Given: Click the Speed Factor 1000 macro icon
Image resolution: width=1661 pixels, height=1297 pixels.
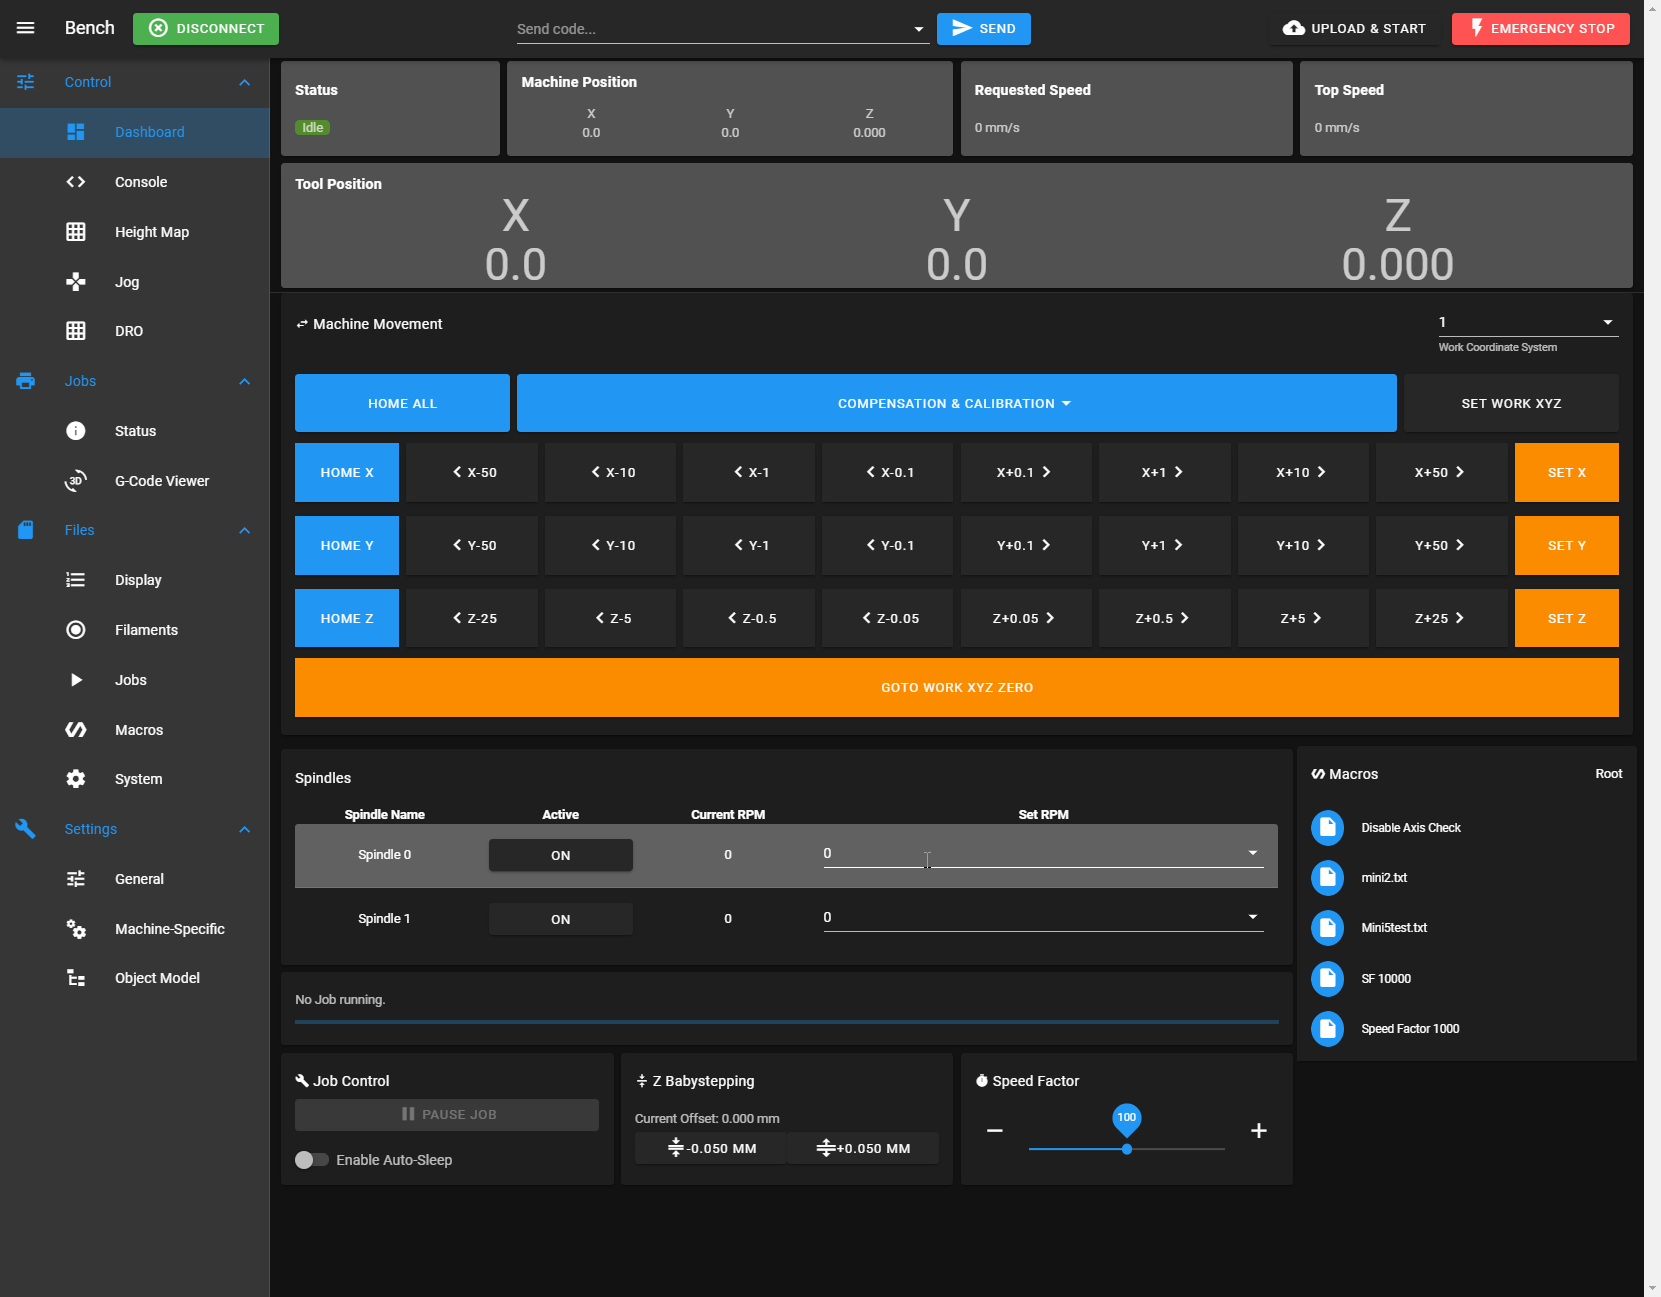Looking at the screenshot, I should (x=1327, y=1029).
